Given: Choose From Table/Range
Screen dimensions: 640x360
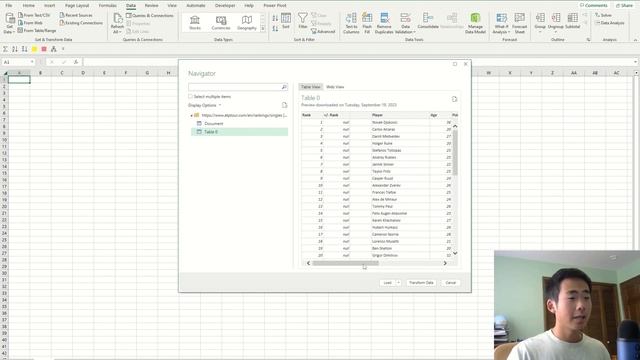Looking at the screenshot, I should tap(37, 30).
